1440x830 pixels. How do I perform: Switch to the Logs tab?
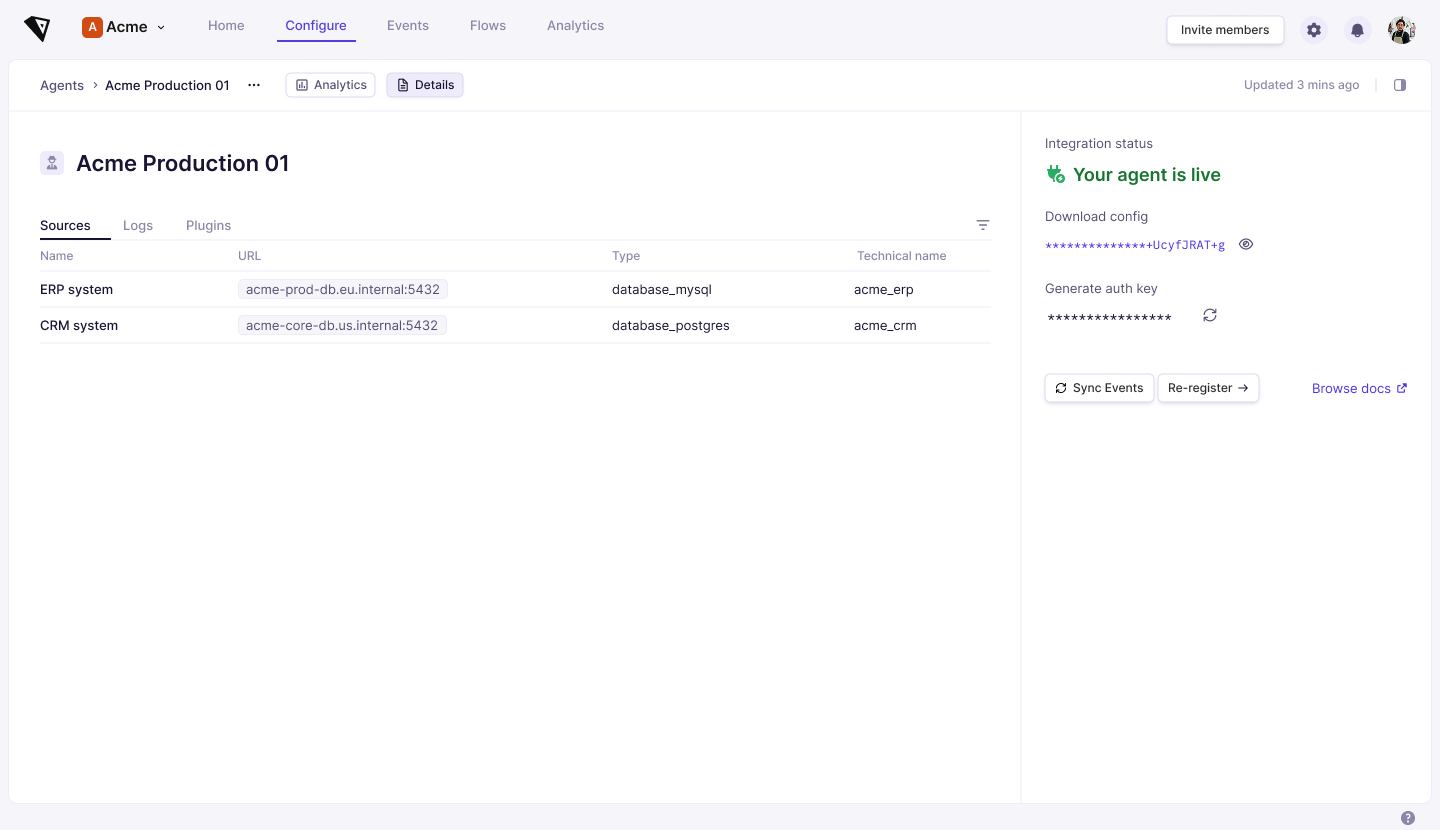click(138, 225)
